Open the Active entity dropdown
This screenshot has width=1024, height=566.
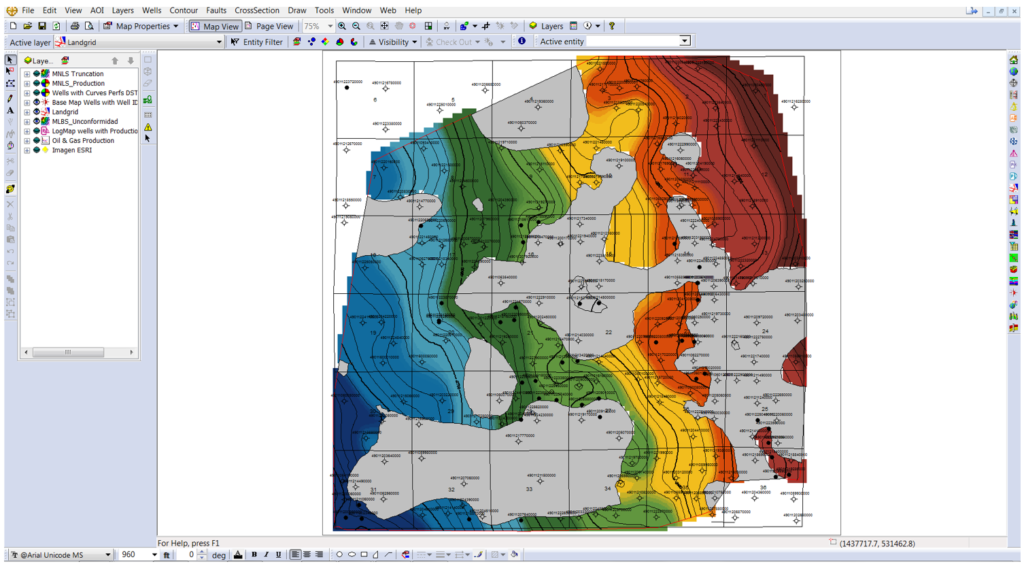(x=684, y=41)
